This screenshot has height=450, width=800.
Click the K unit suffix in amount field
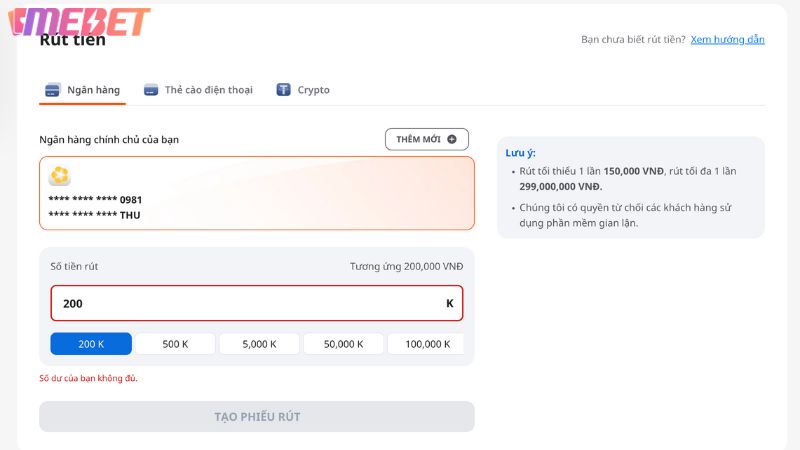pos(449,304)
